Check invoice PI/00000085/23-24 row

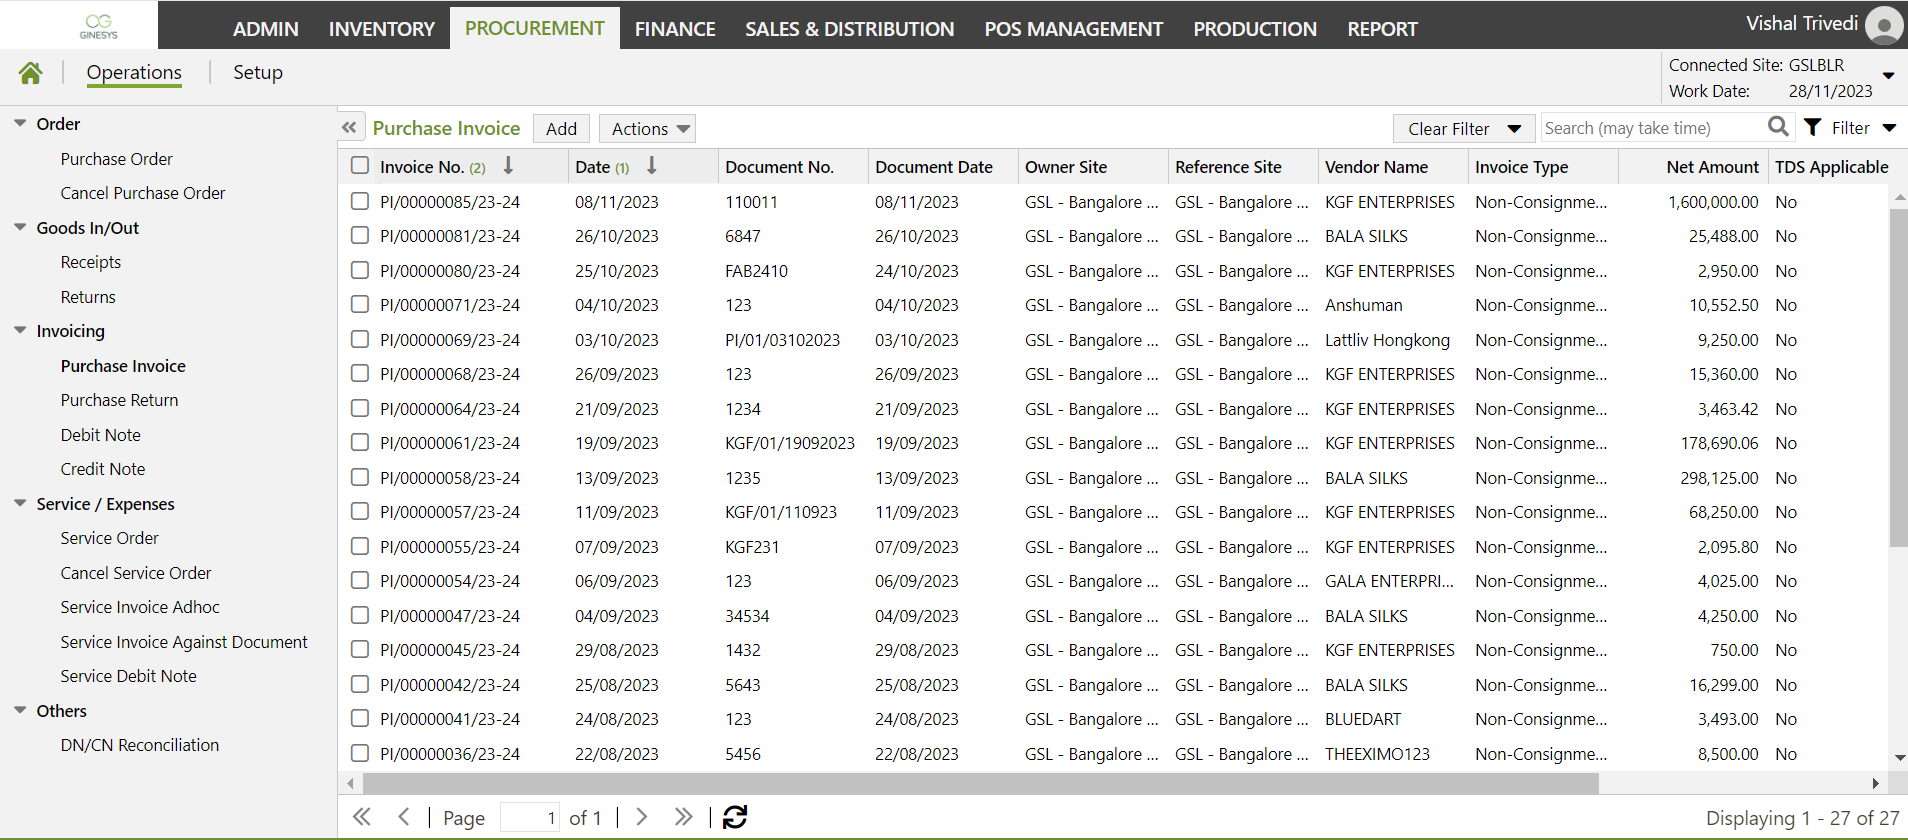click(360, 201)
